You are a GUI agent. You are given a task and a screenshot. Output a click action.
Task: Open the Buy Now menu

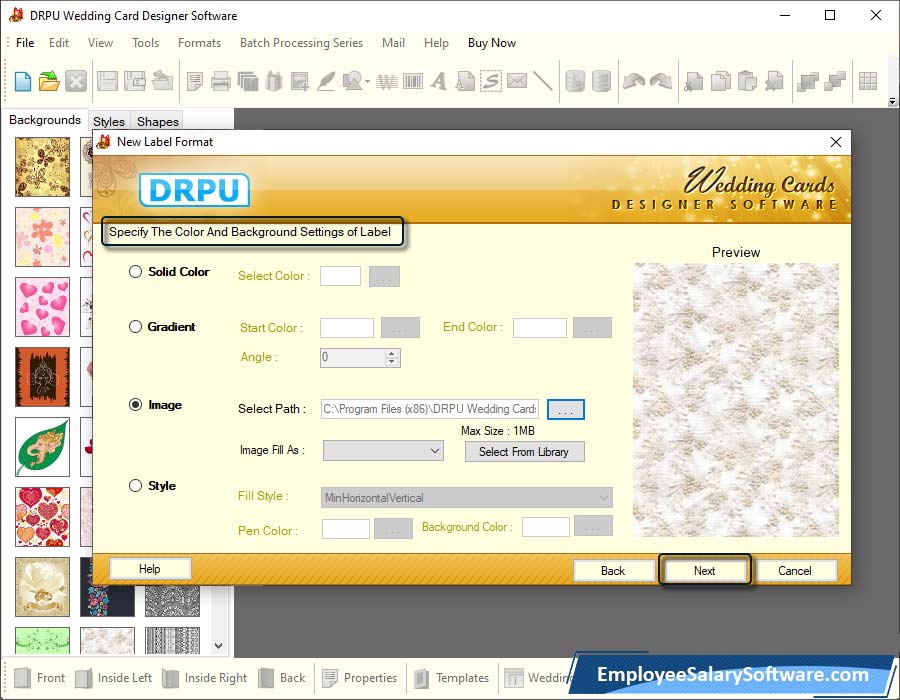click(492, 42)
